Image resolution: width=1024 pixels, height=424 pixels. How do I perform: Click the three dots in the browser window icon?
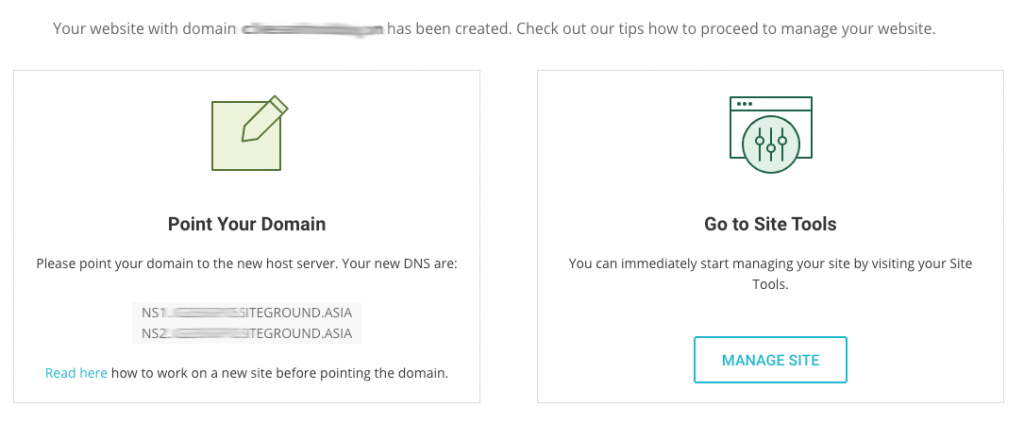(744, 104)
